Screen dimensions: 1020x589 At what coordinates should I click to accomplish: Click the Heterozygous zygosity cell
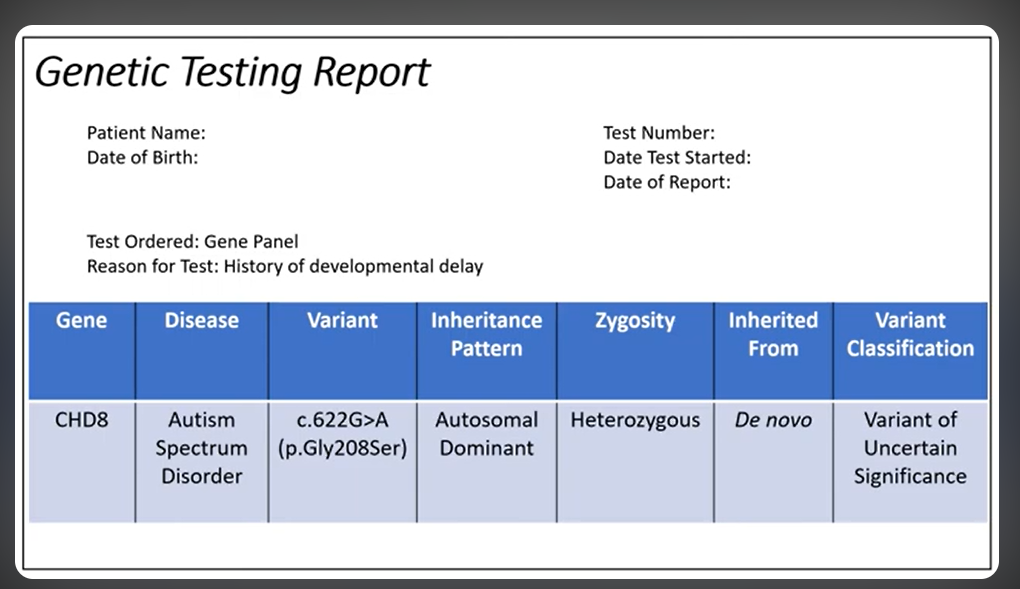point(634,420)
